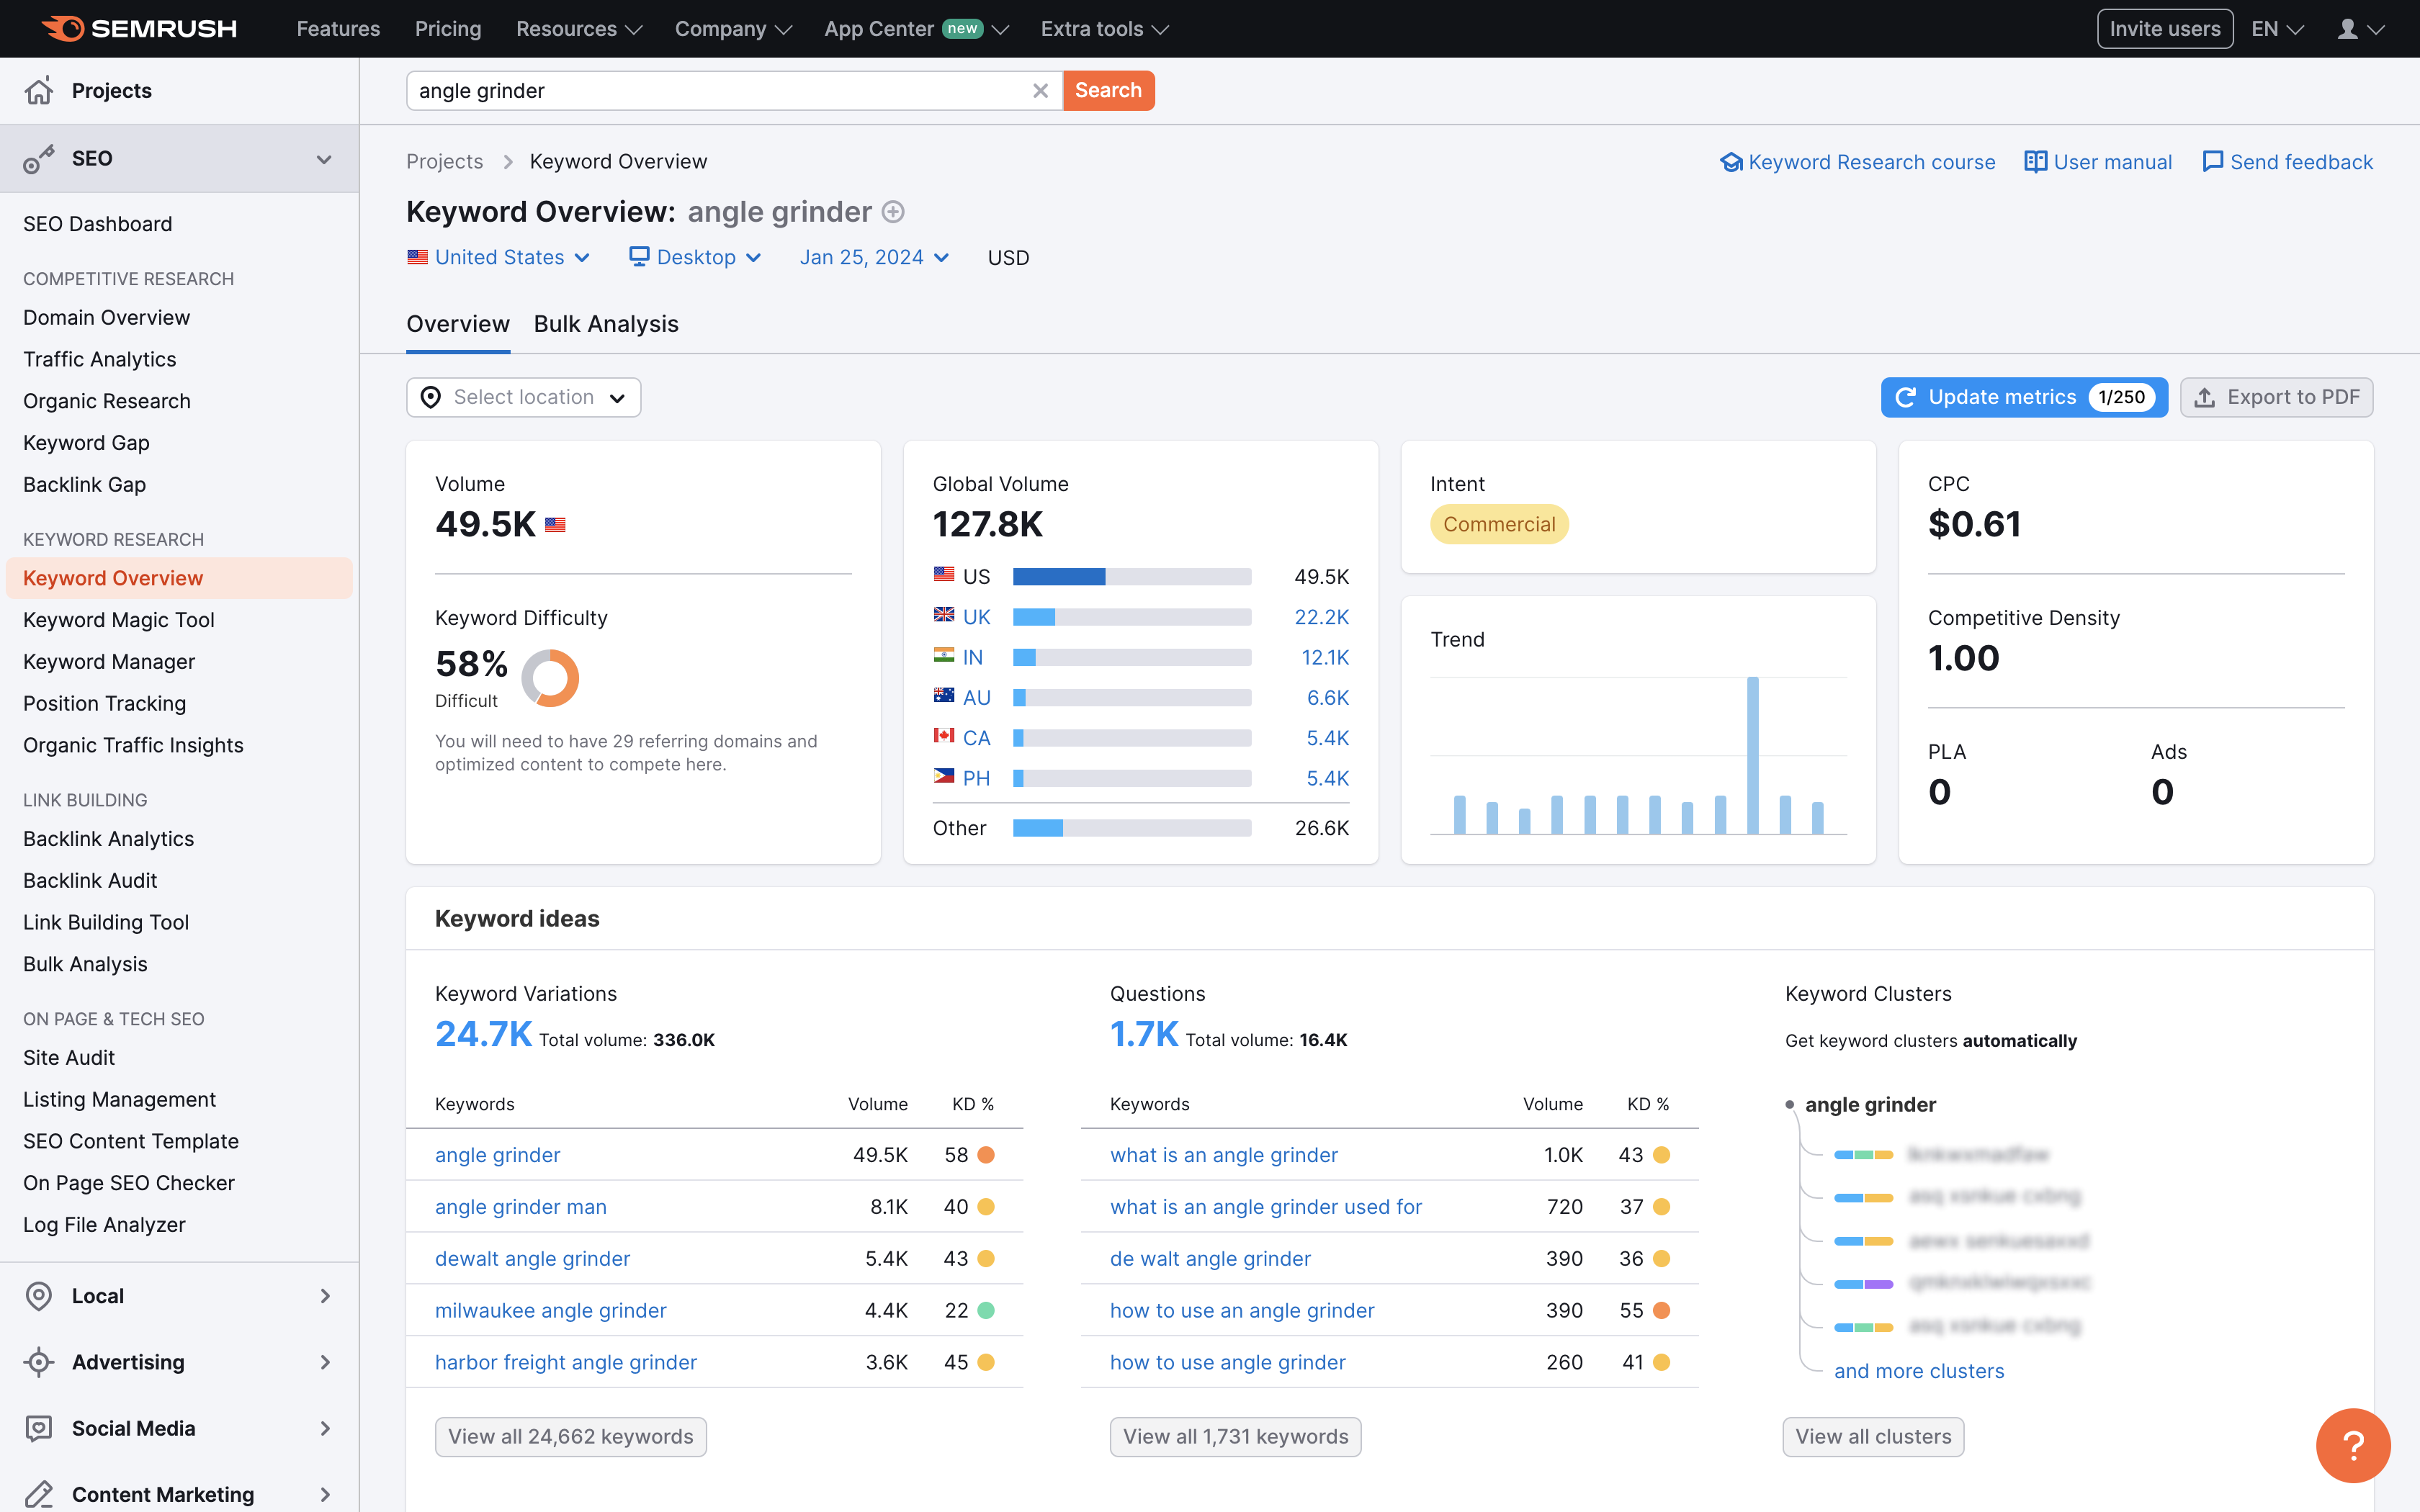Open the Desktop device dropdown

(x=697, y=256)
